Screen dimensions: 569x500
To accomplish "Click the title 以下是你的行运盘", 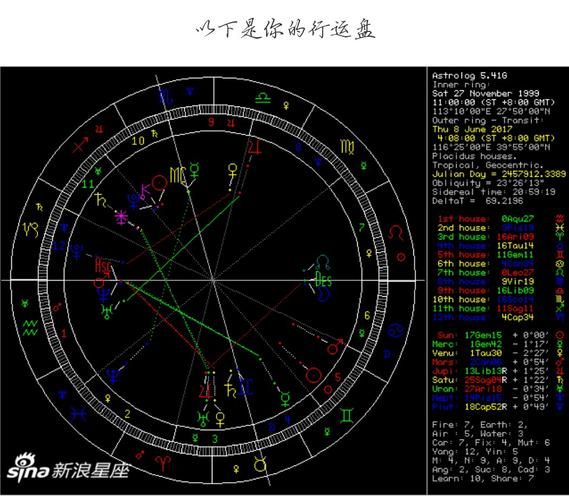I will (285, 30).
